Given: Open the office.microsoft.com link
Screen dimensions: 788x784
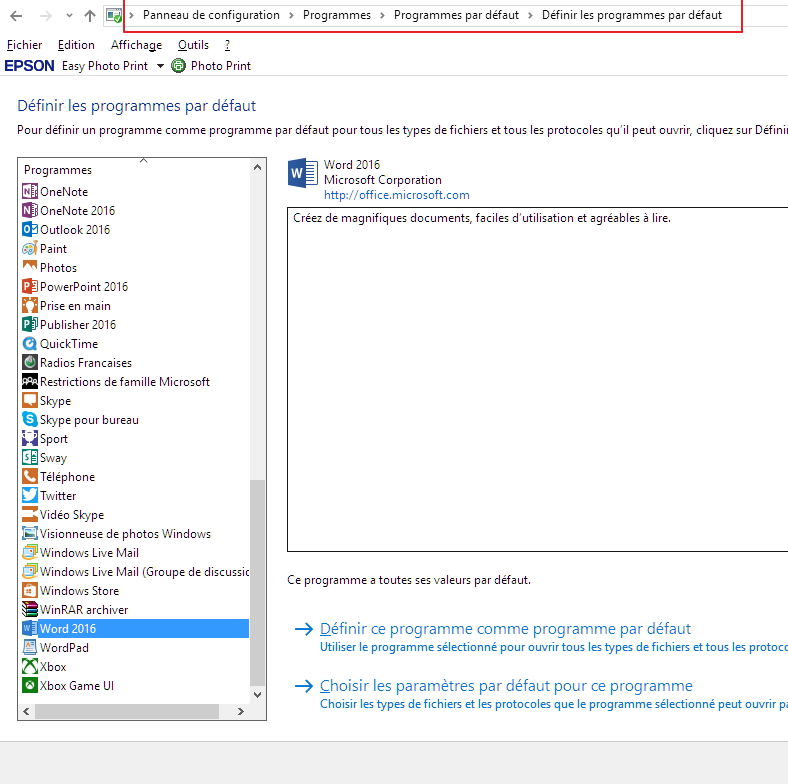Looking at the screenshot, I should coord(397,195).
